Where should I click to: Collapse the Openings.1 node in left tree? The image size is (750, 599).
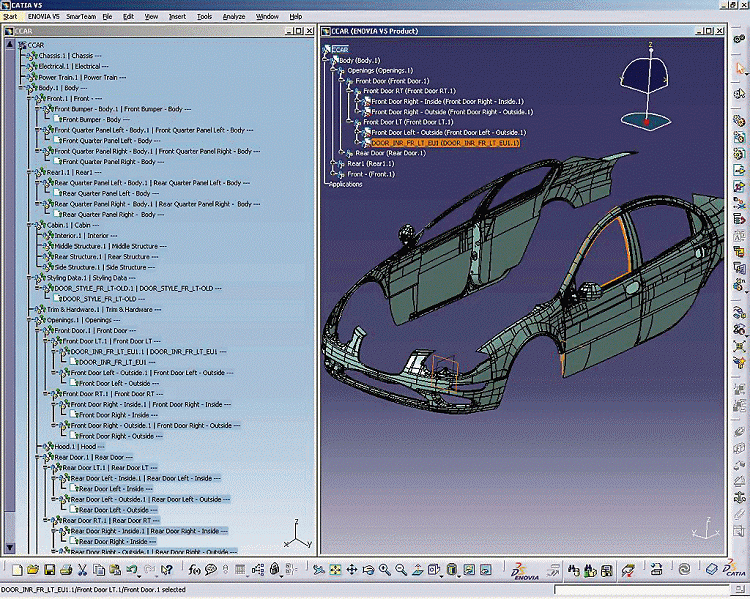click(x=29, y=320)
